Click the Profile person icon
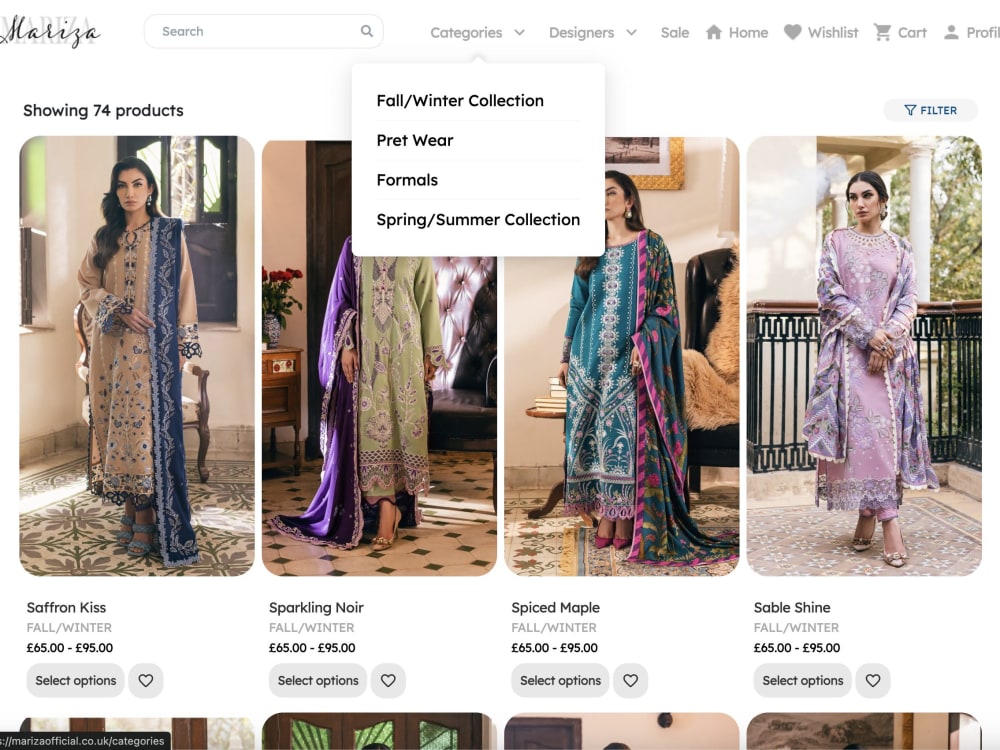The image size is (1000, 750). pyautogui.click(x=951, y=33)
